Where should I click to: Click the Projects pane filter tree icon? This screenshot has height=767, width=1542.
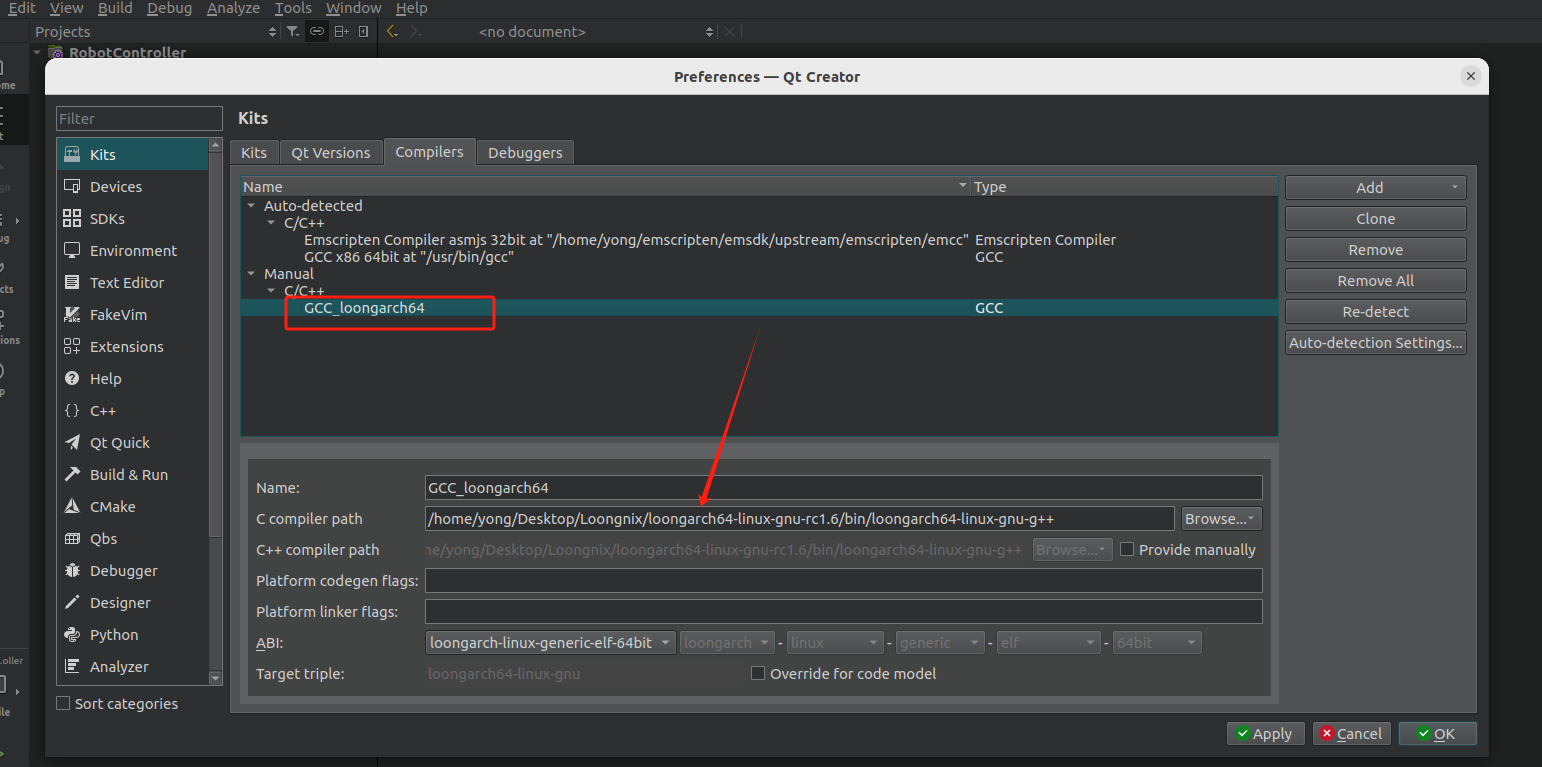pyautogui.click(x=292, y=32)
